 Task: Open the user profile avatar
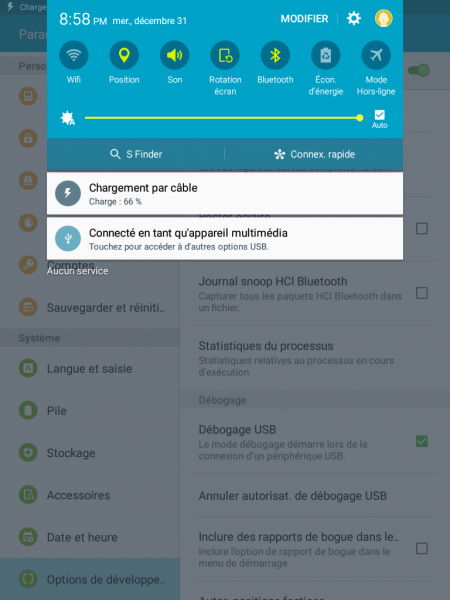[x=383, y=18]
